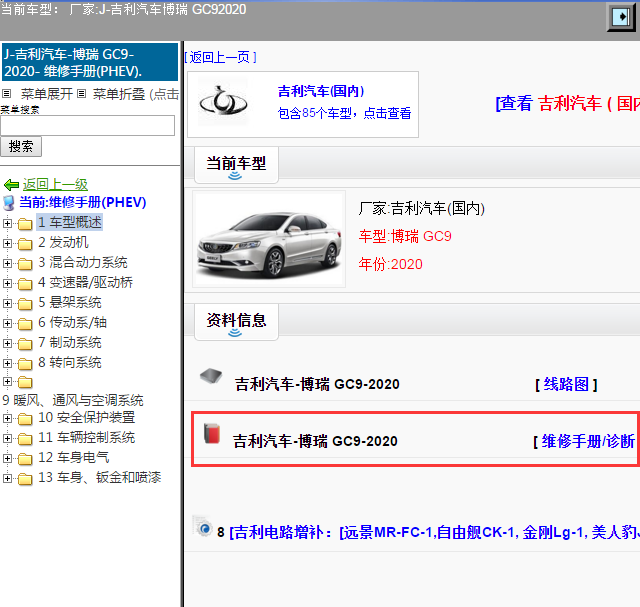Expand the 3 混合动力系统 tree node

coord(7,263)
